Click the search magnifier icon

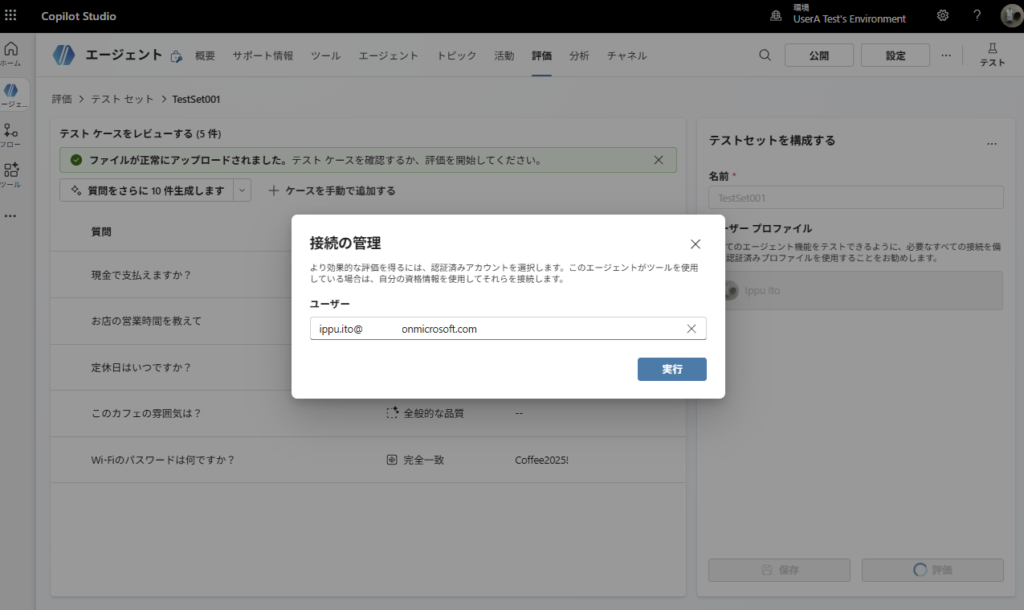pyautogui.click(x=765, y=56)
